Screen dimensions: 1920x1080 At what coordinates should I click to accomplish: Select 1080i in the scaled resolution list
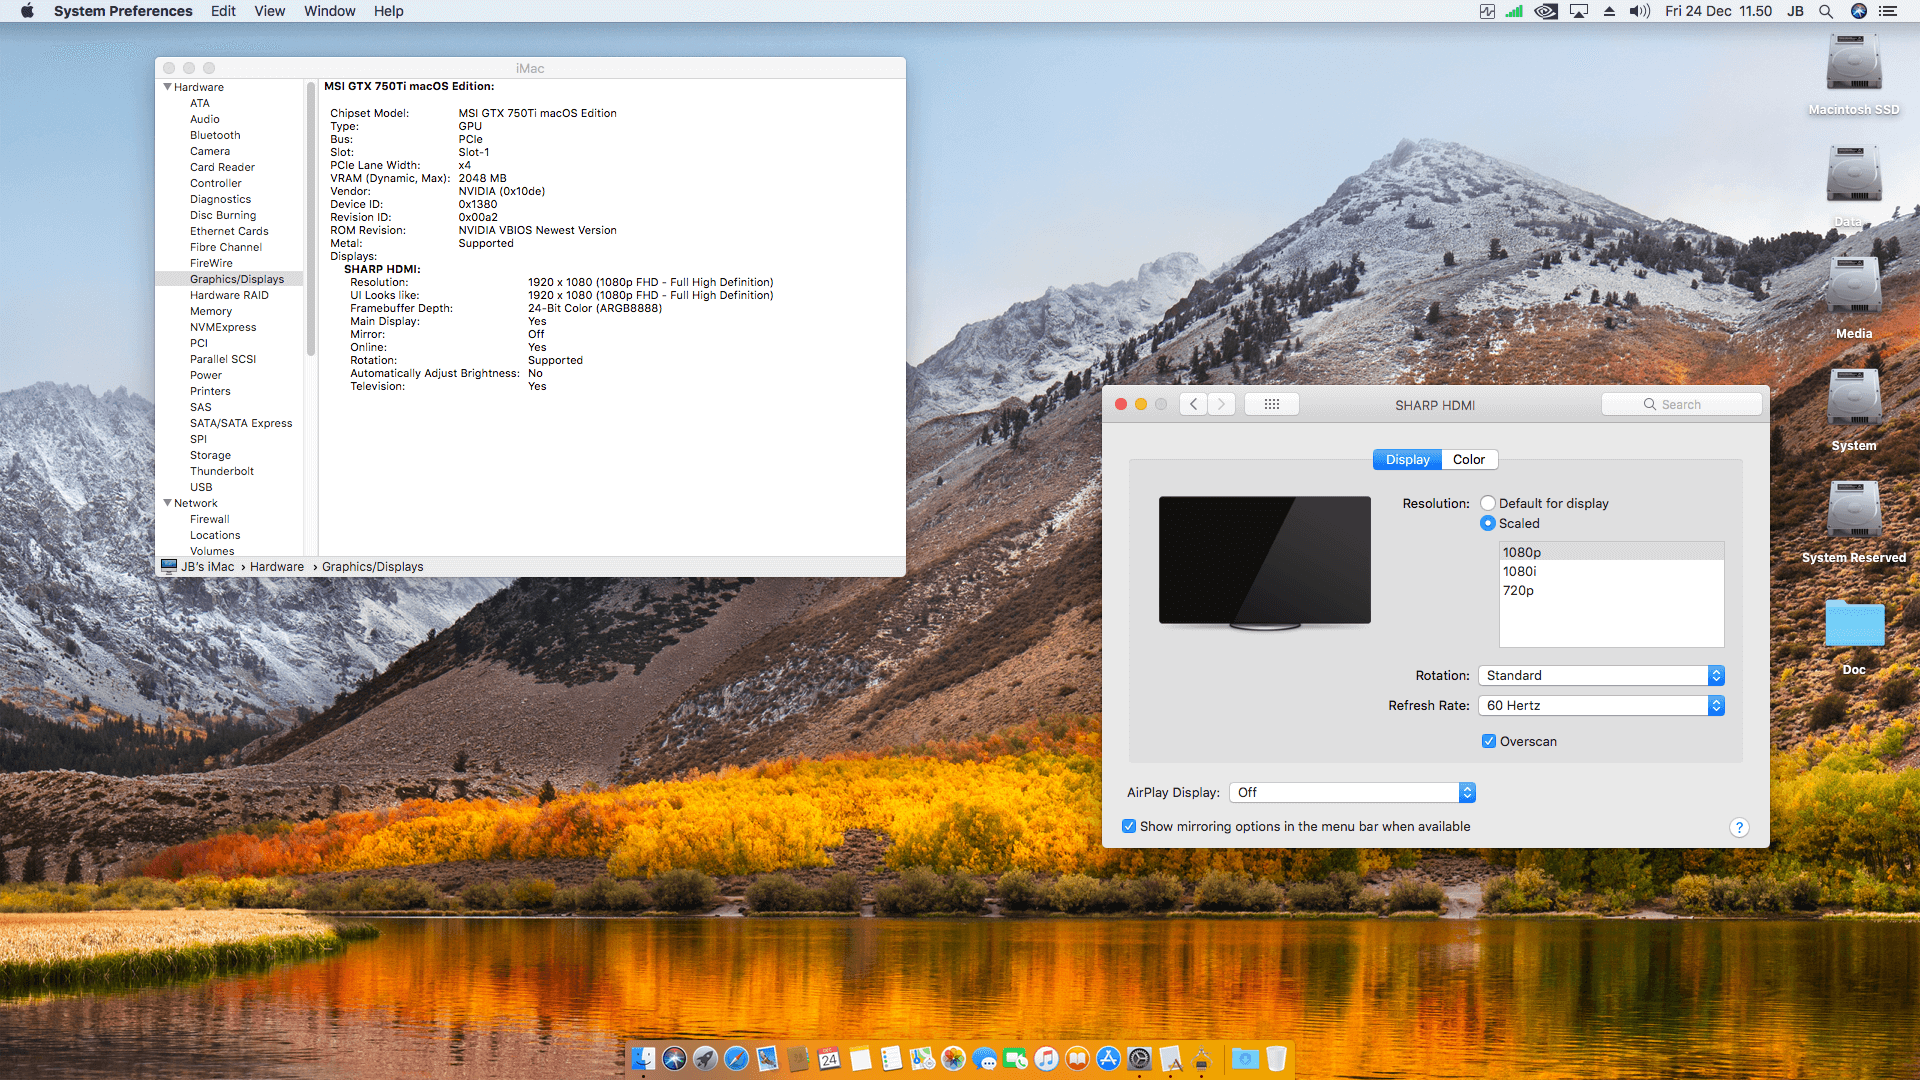coord(1519,571)
